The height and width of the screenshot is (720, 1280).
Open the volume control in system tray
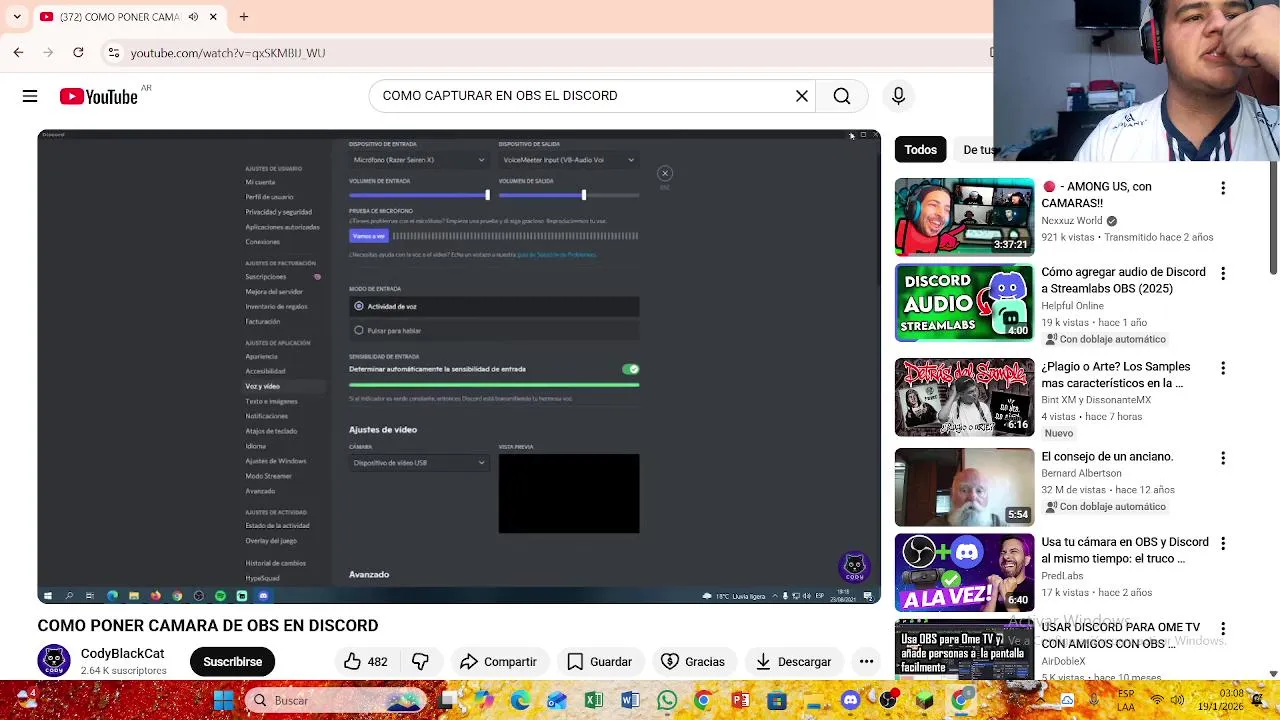(1177, 700)
